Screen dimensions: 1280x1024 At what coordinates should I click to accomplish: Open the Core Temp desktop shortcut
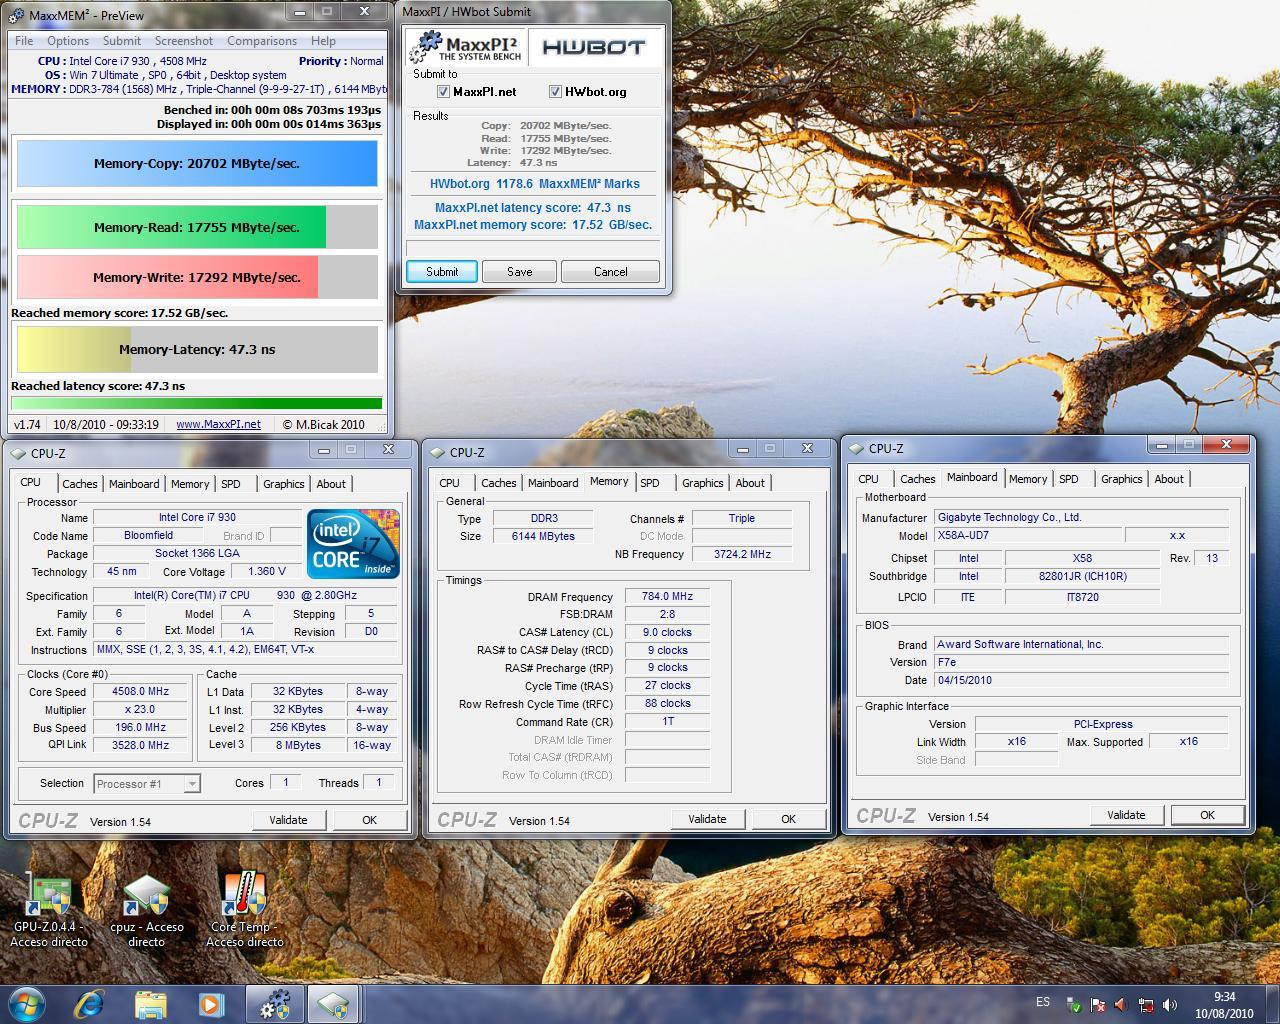244,908
